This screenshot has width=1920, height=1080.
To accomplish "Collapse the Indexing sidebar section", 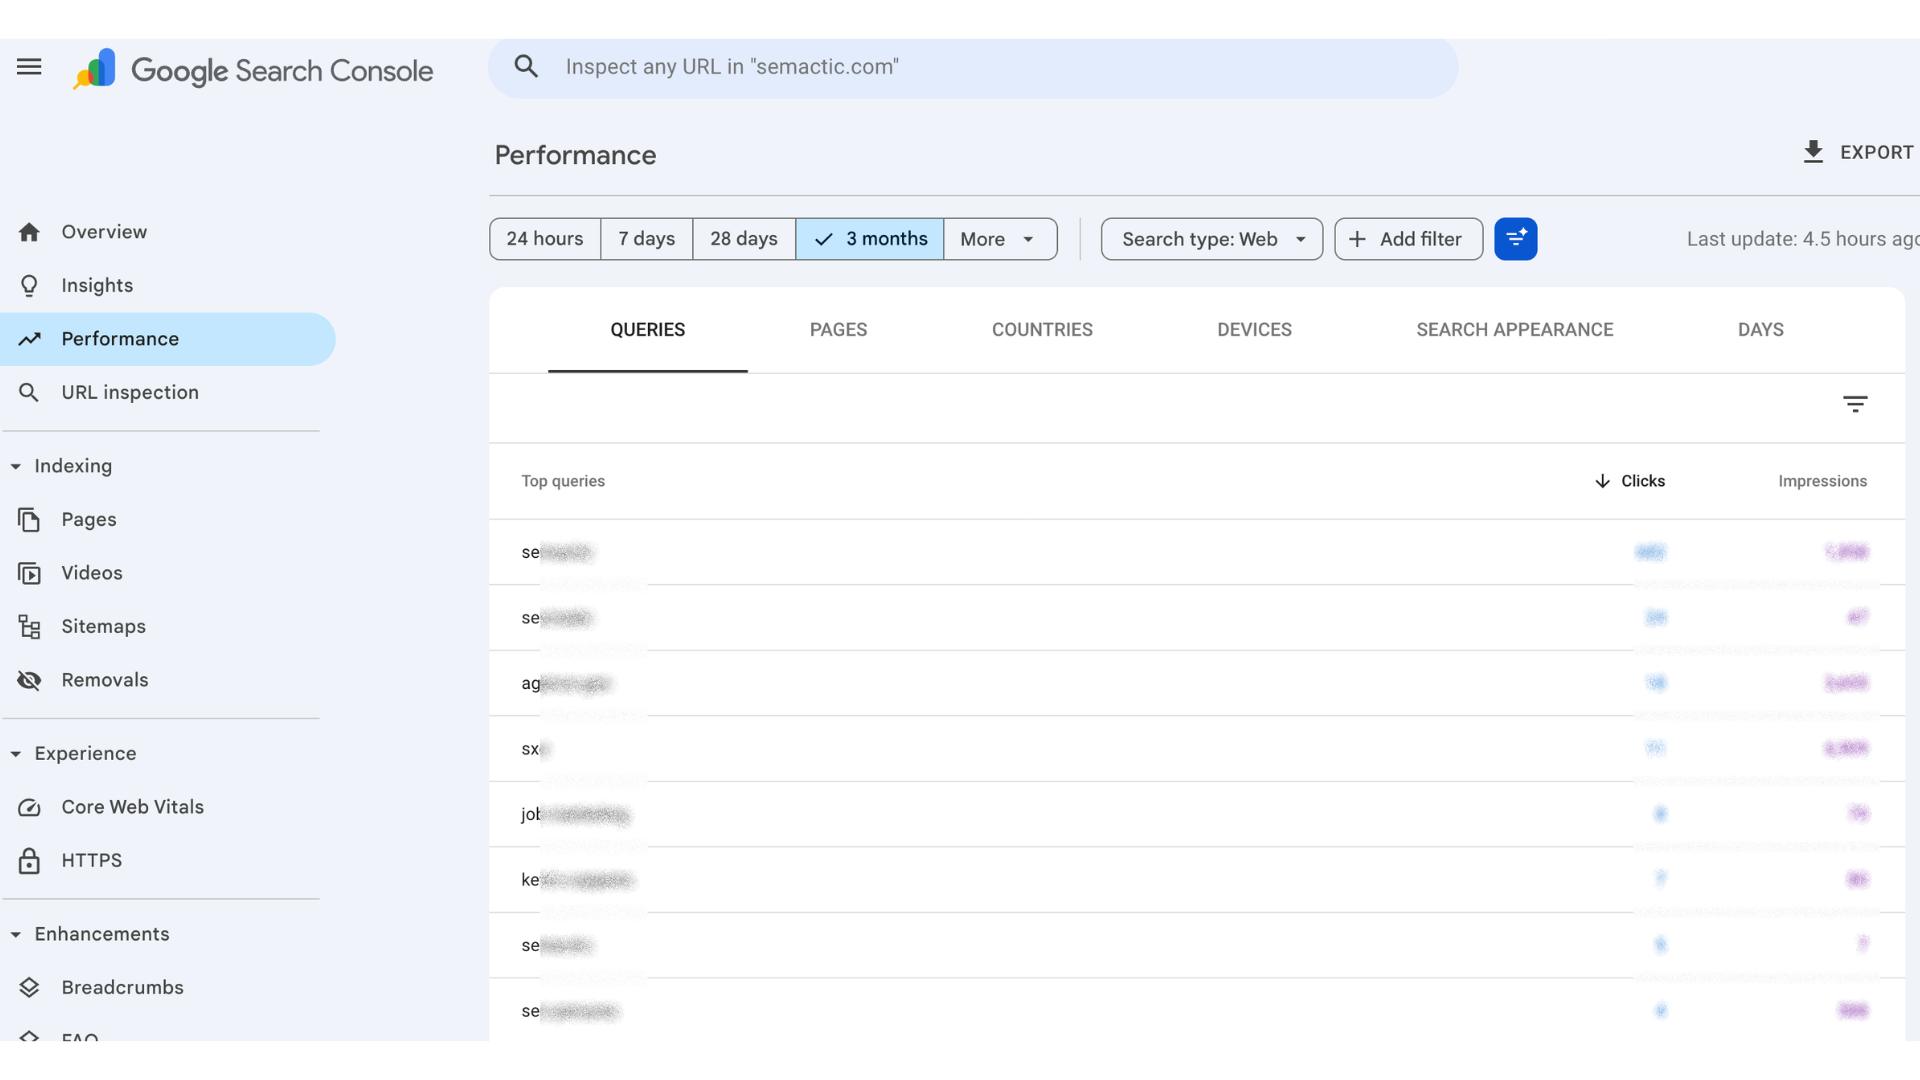I will pos(16,466).
